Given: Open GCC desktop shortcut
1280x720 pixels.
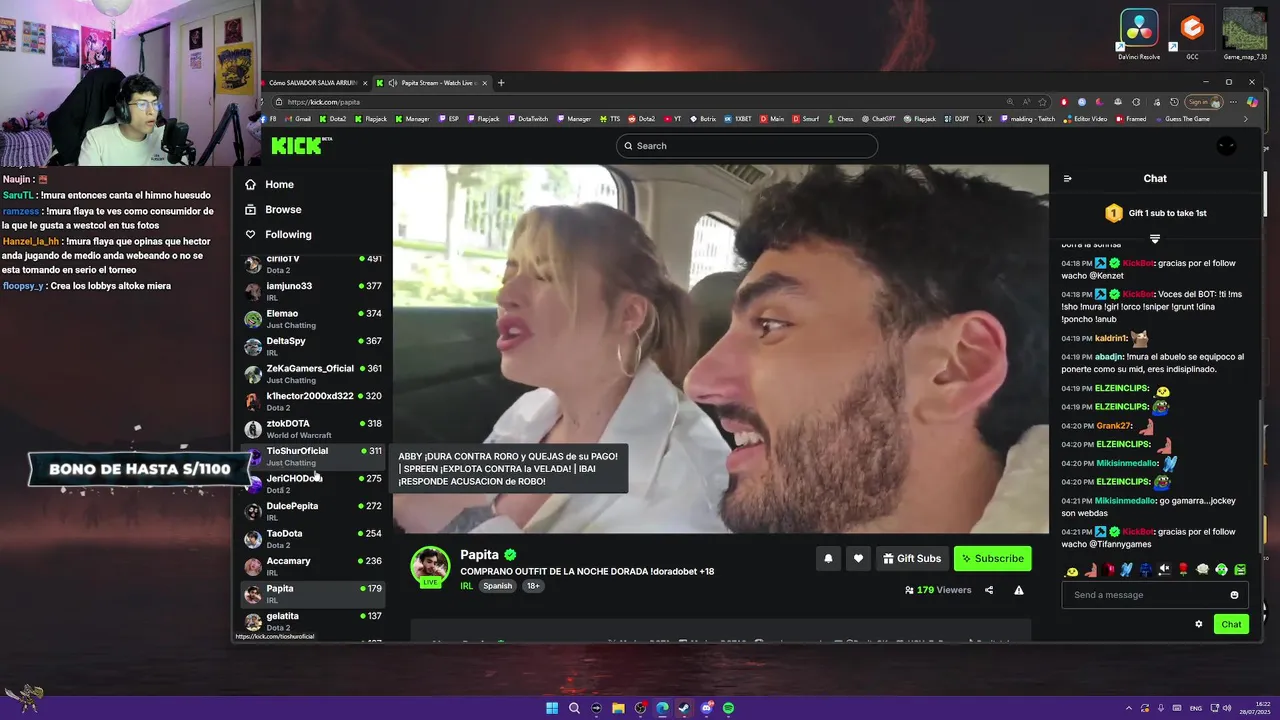Looking at the screenshot, I should 1192,34.
